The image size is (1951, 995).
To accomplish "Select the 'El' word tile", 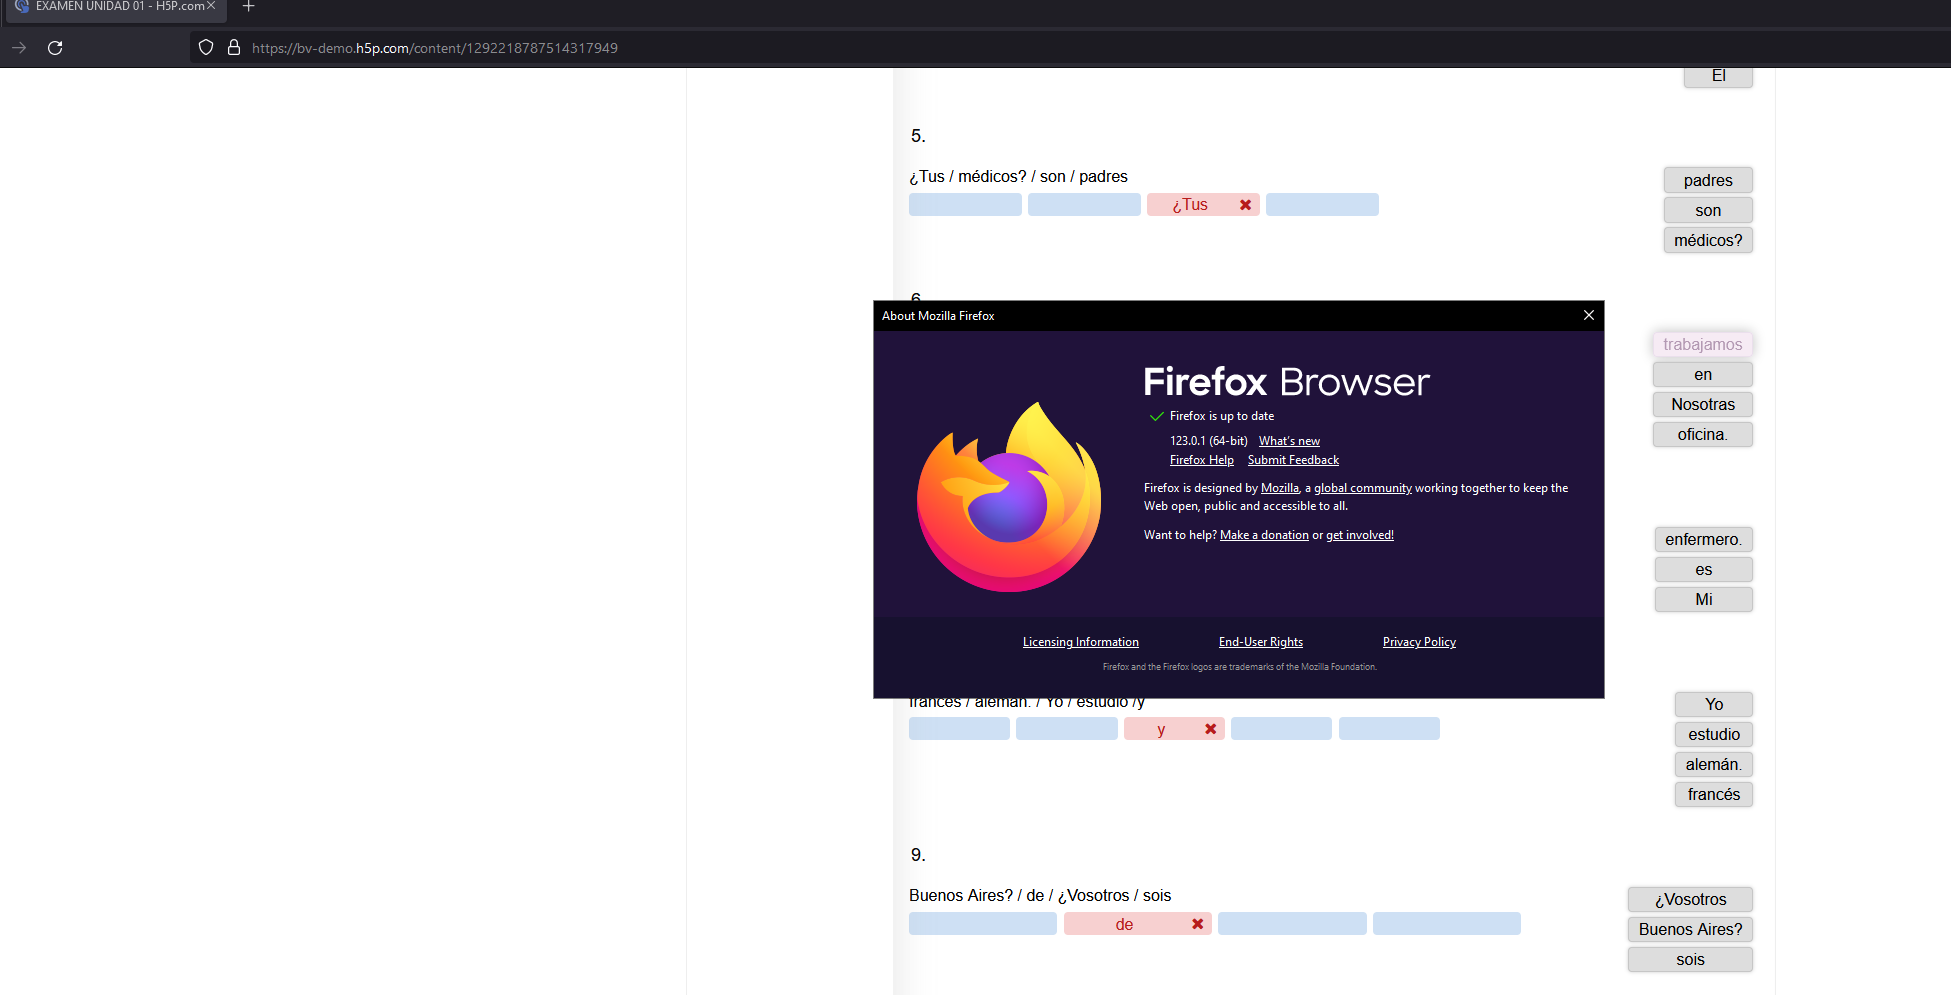I will point(1718,78).
